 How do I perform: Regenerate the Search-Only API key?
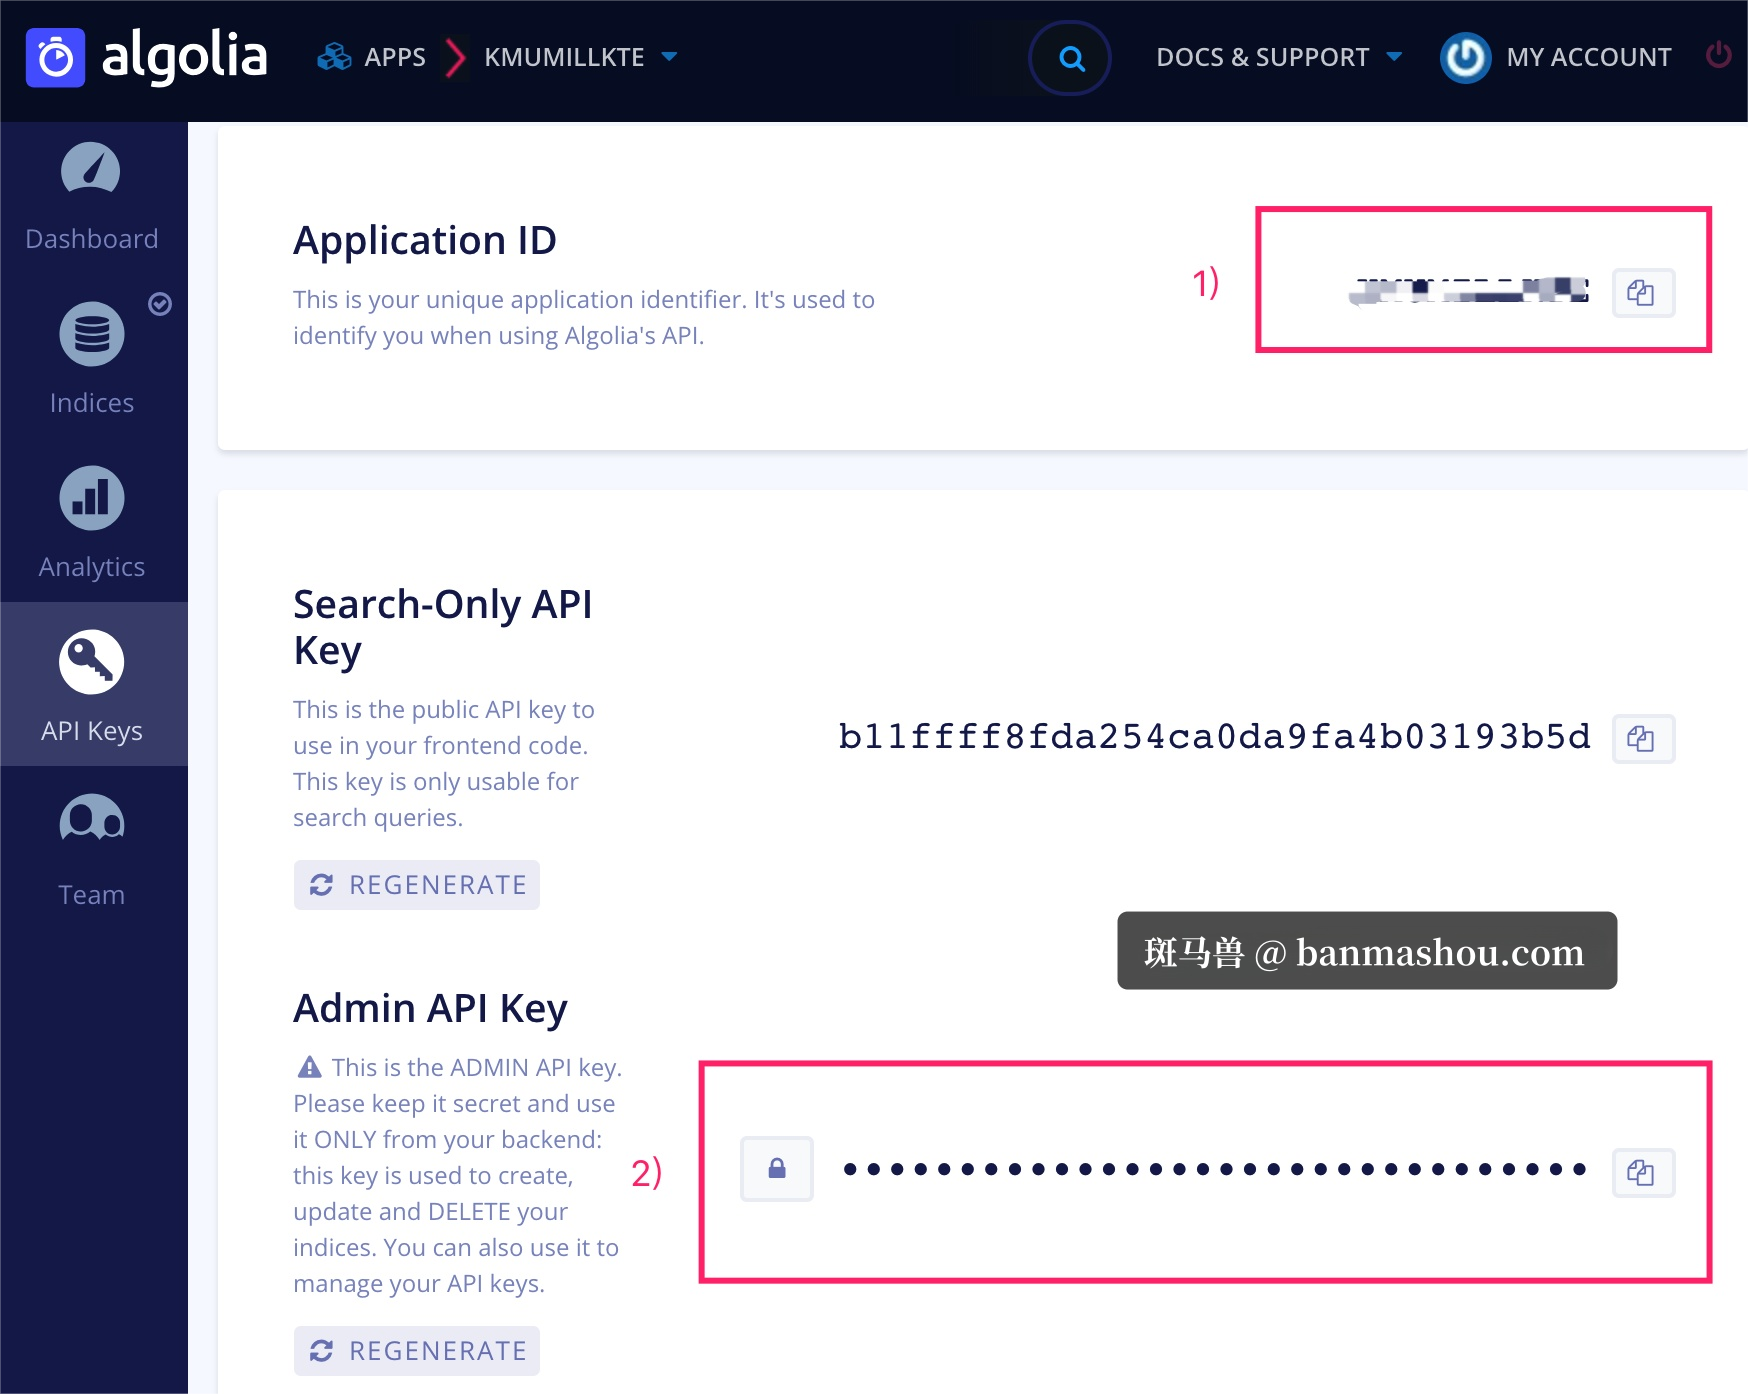click(x=417, y=885)
